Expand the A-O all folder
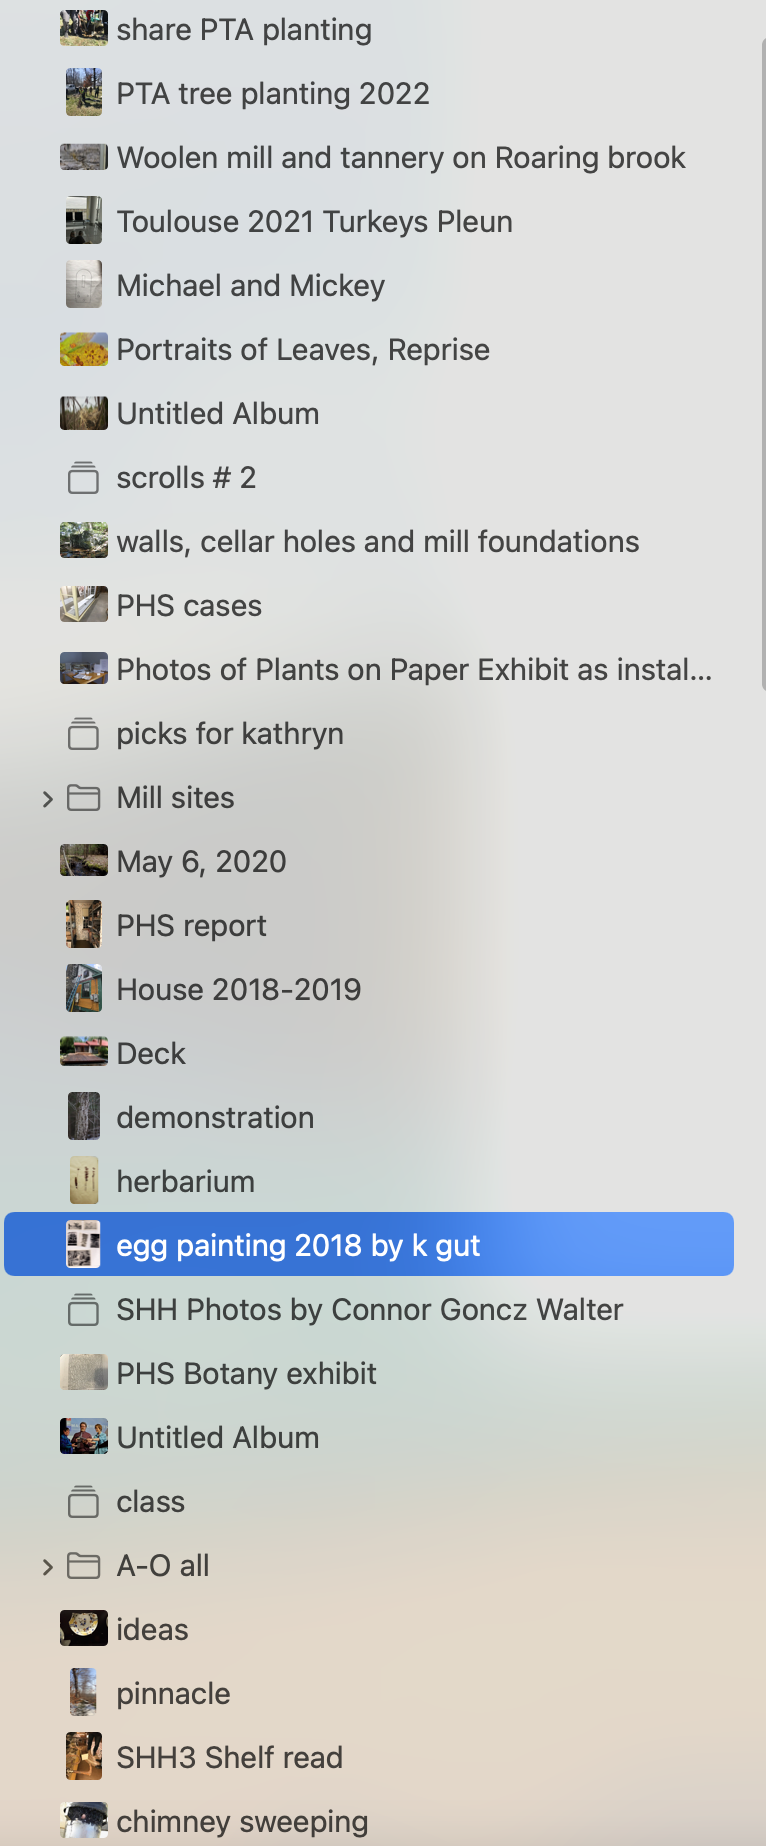The height and width of the screenshot is (1846, 766). [47, 1566]
